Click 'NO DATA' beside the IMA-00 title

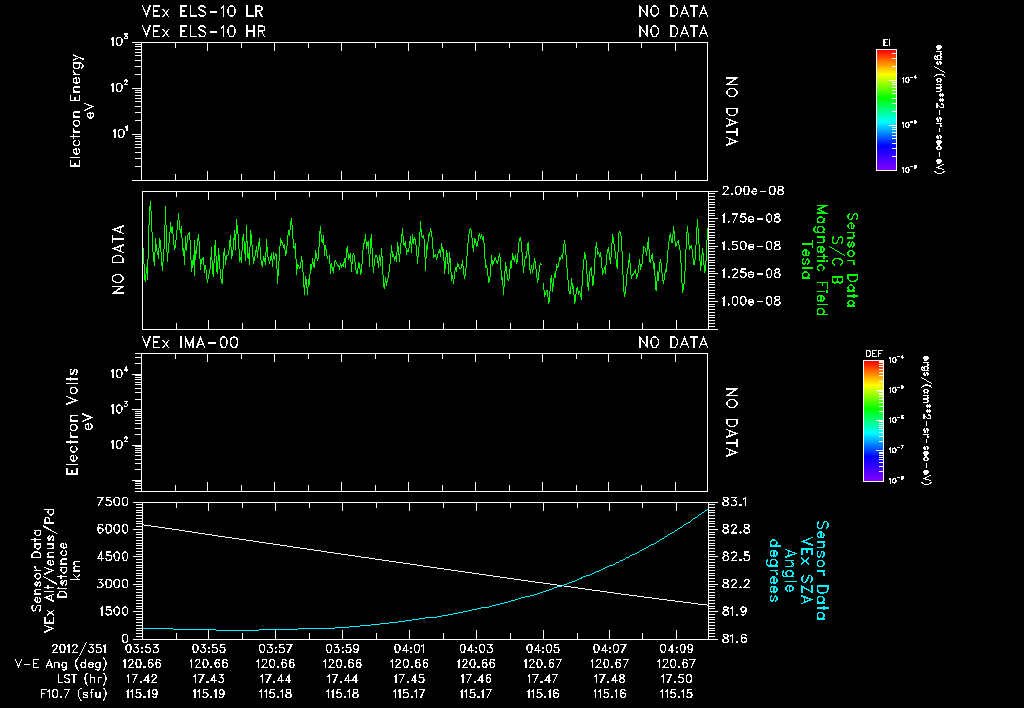[673, 342]
